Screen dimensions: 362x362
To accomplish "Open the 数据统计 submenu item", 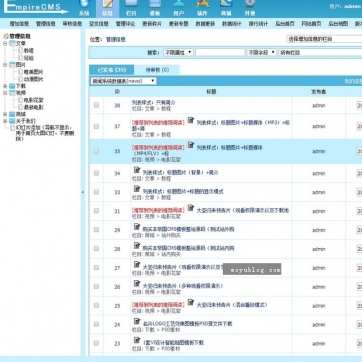I will [232, 24].
